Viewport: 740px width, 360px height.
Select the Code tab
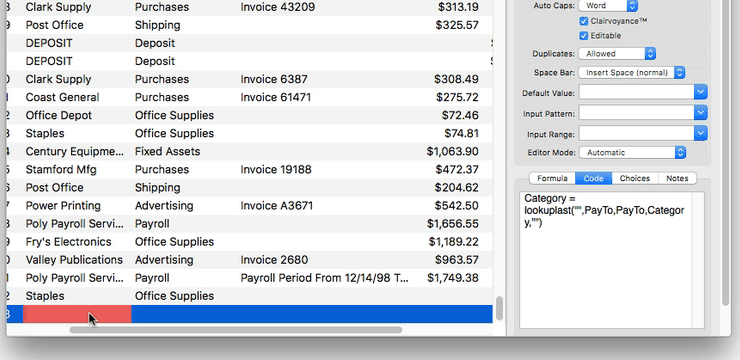[594, 178]
